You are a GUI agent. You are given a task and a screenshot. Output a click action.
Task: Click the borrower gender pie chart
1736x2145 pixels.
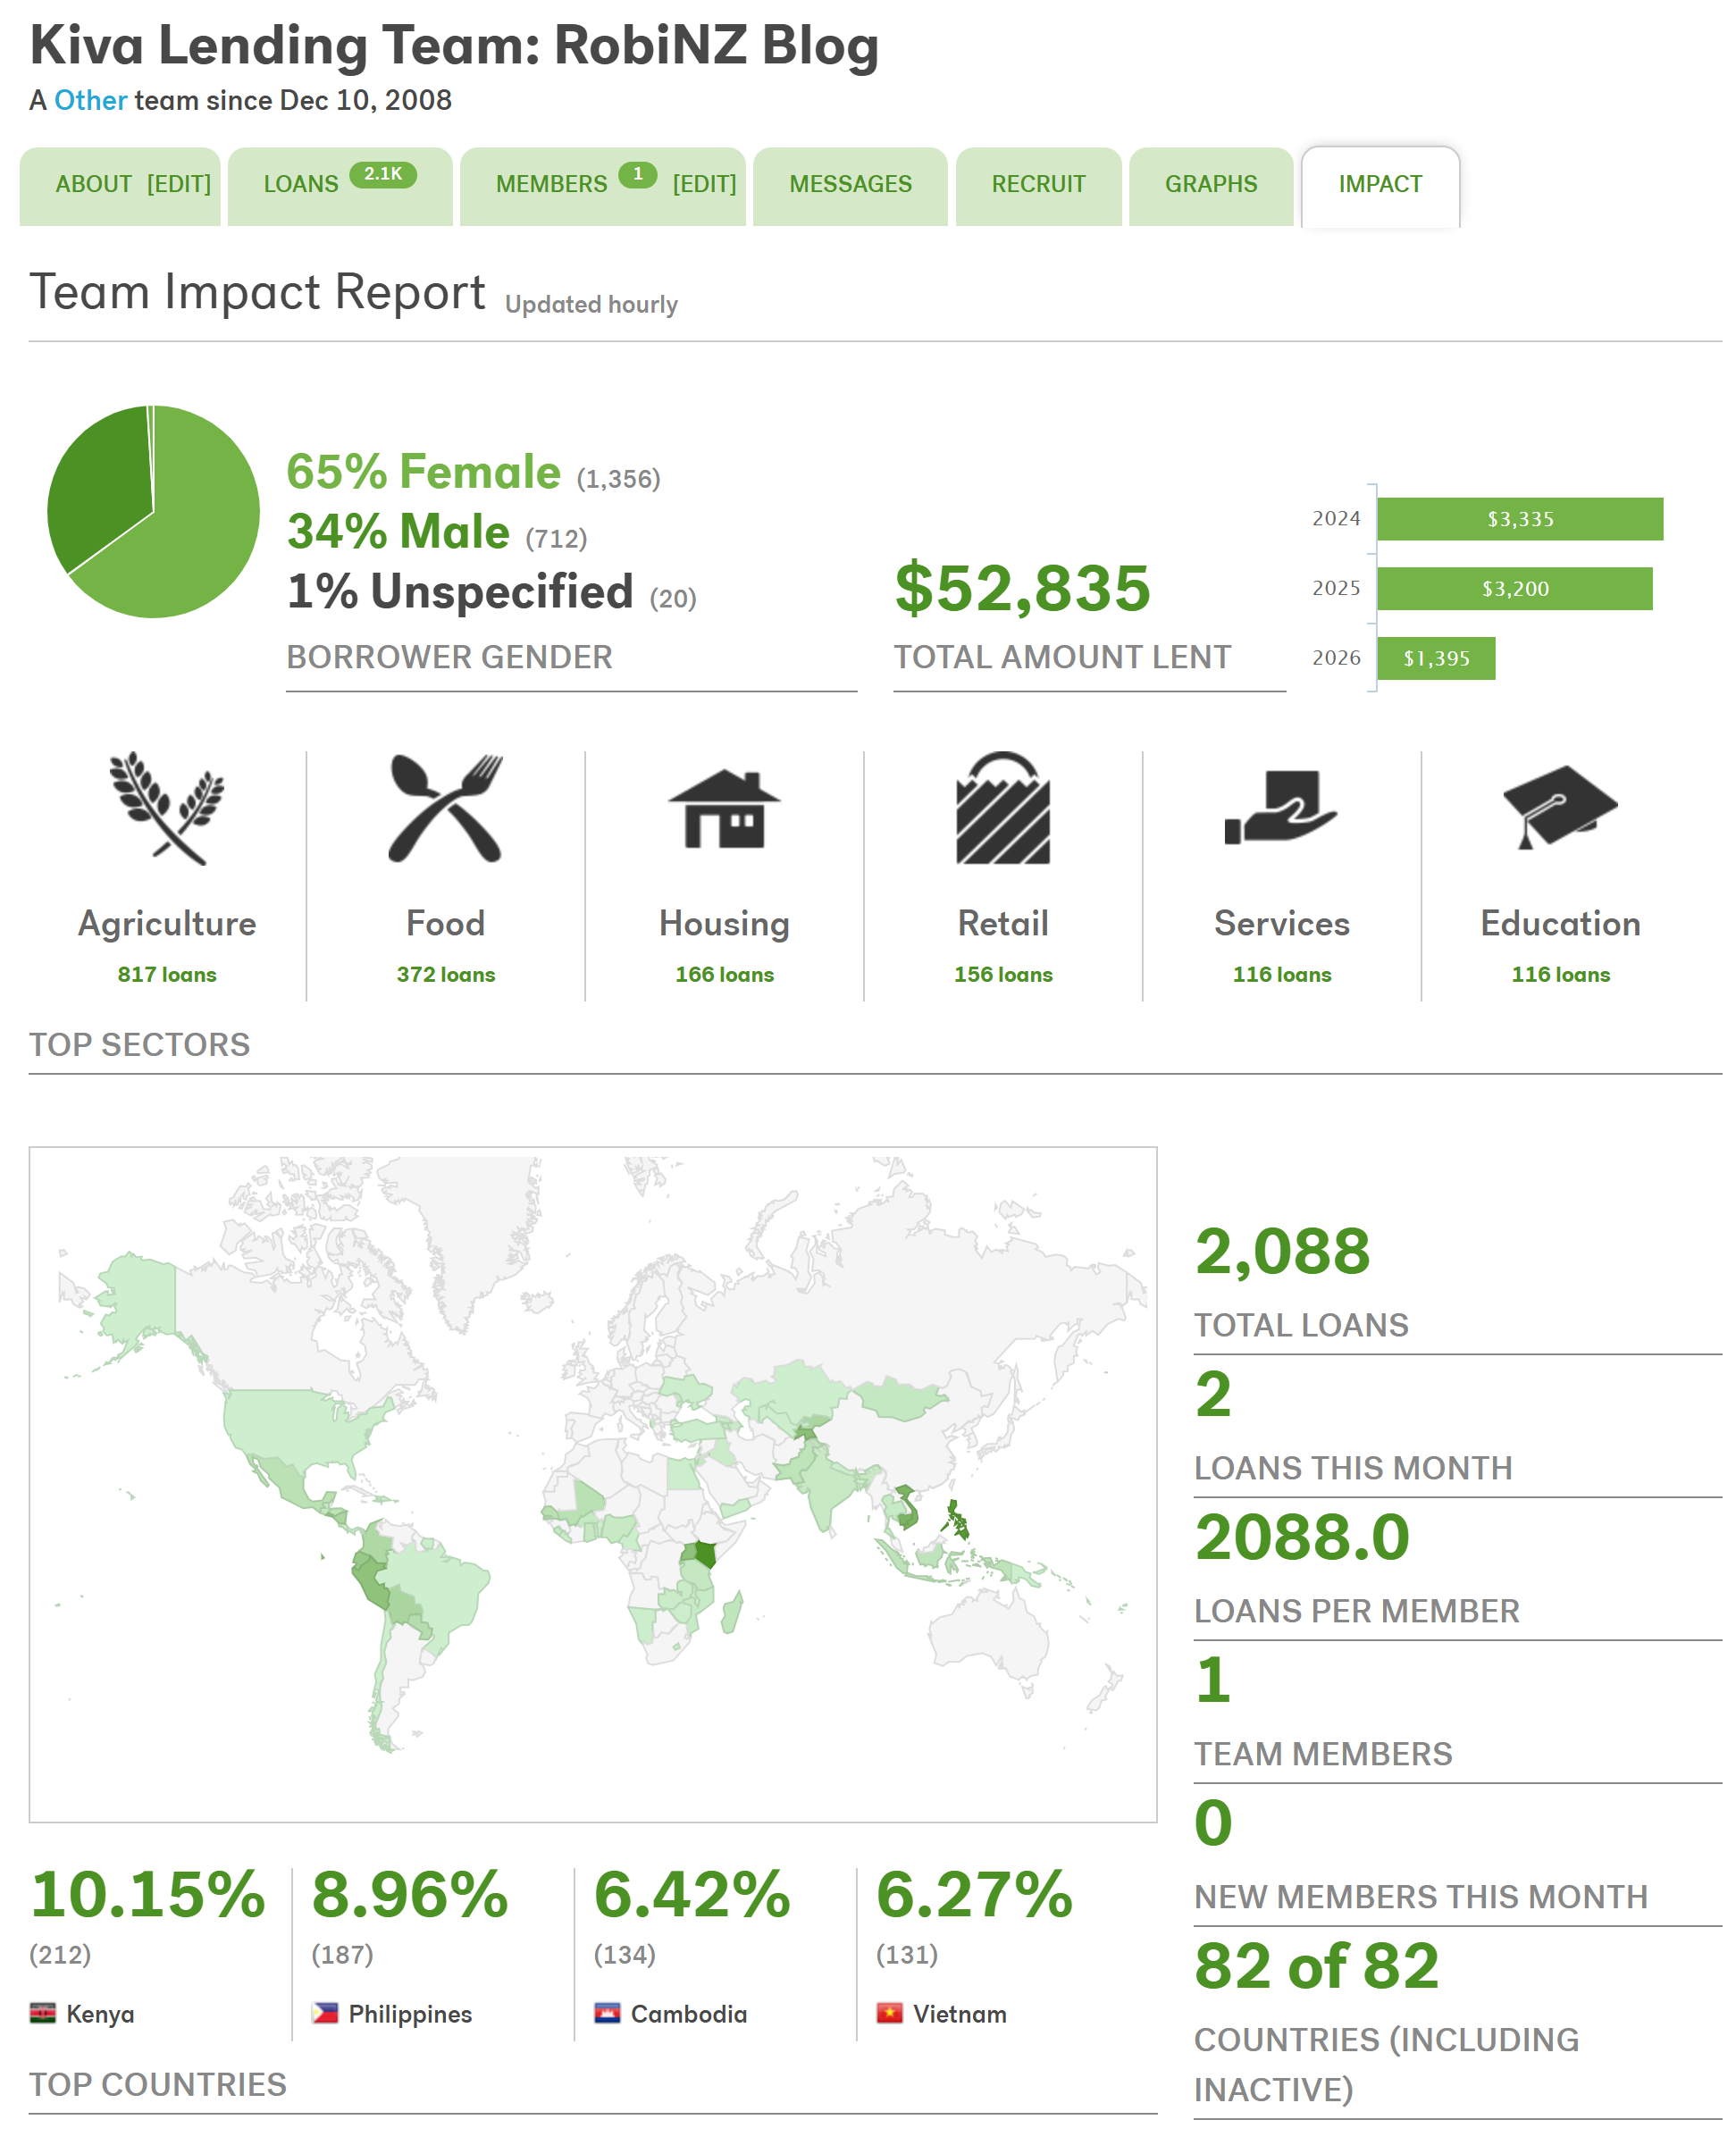[x=154, y=512]
